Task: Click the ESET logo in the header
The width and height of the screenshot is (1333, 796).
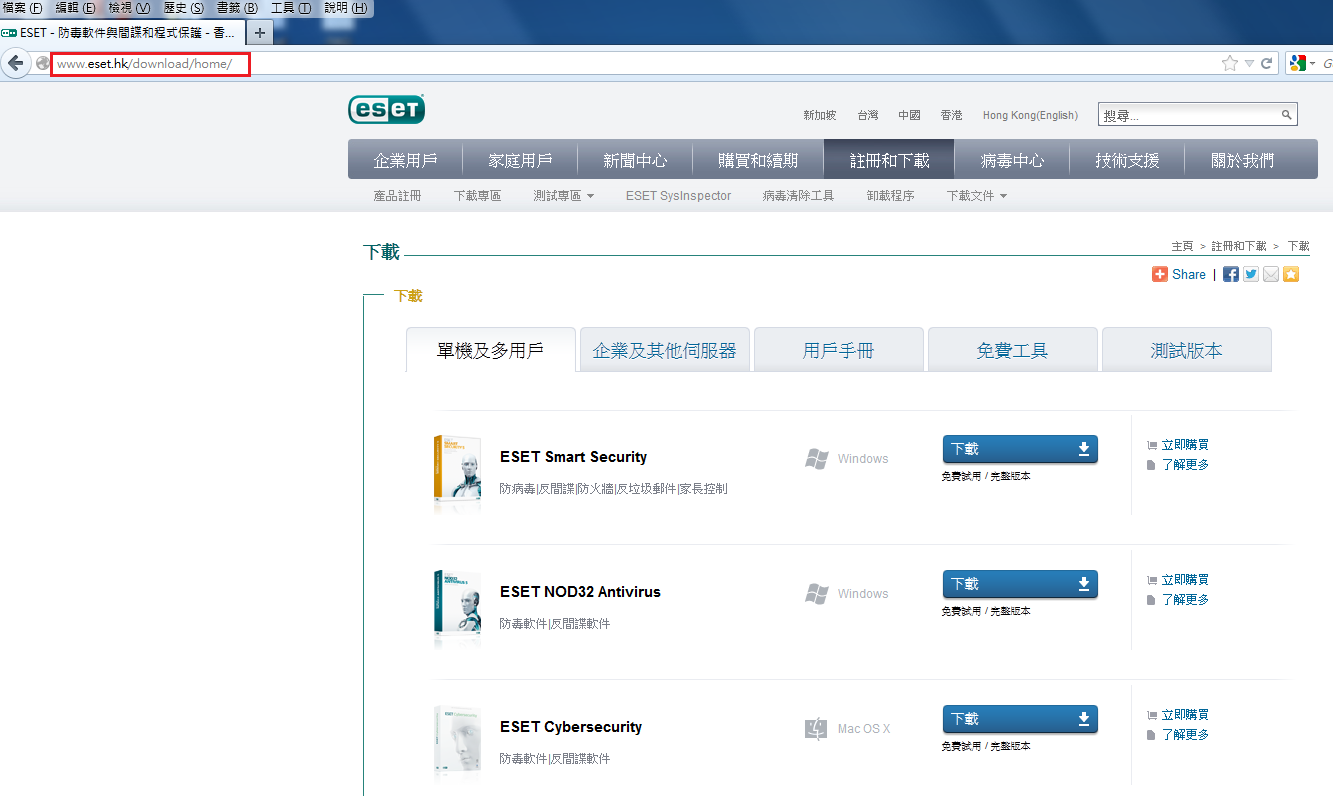Action: tap(386, 109)
